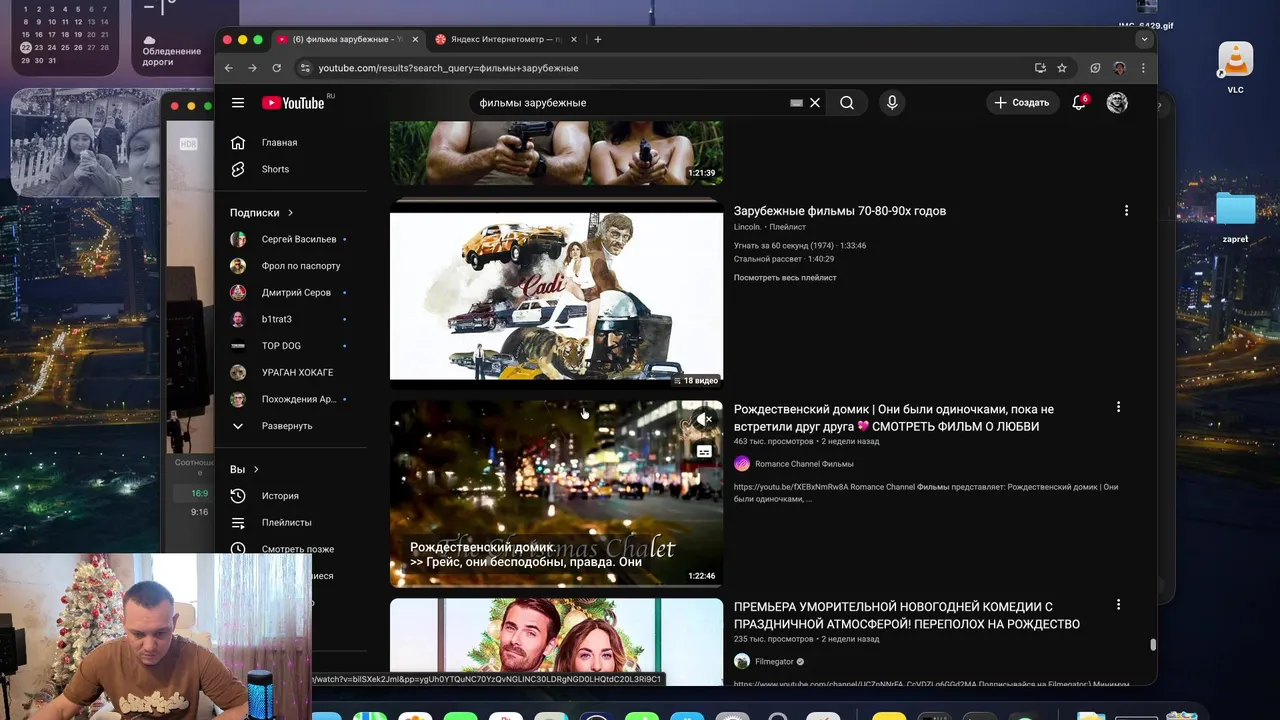1280x720 pixels.
Task: Open the zapret folder on desktop
Action: [1236, 215]
